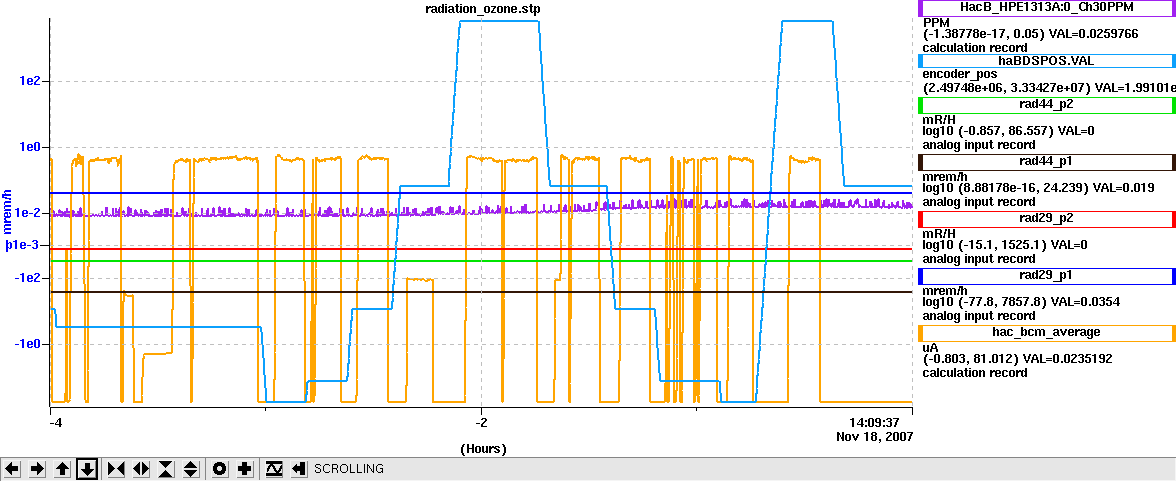Select the HacB_HPE1313A:0_Ch30PPM legend entry
Screen dimensions: 1176x481
tap(1046, 8)
